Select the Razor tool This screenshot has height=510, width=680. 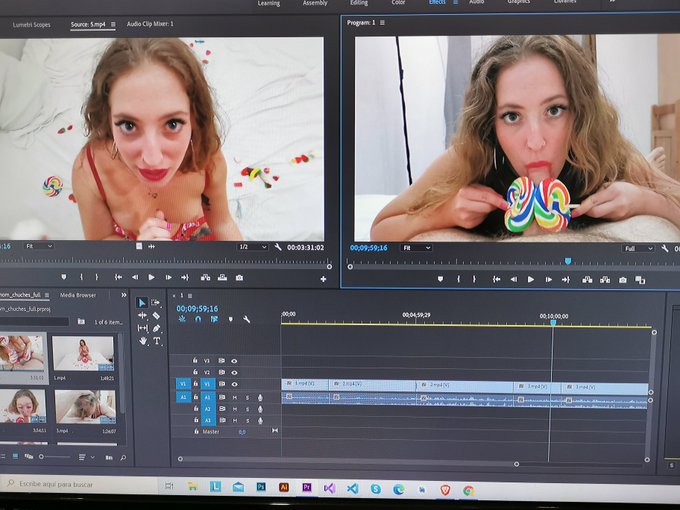pyautogui.click(x=156, y=315)
